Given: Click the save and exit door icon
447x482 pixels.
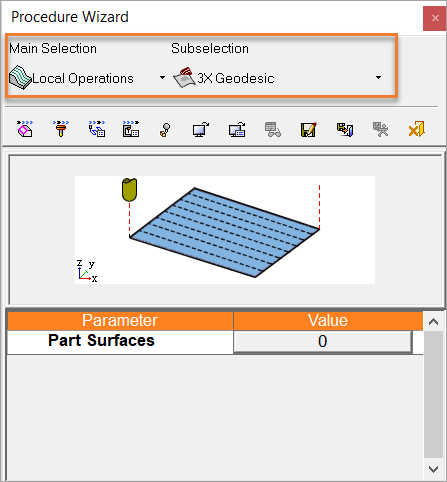Looking at the screenshot, I should 345,129.
